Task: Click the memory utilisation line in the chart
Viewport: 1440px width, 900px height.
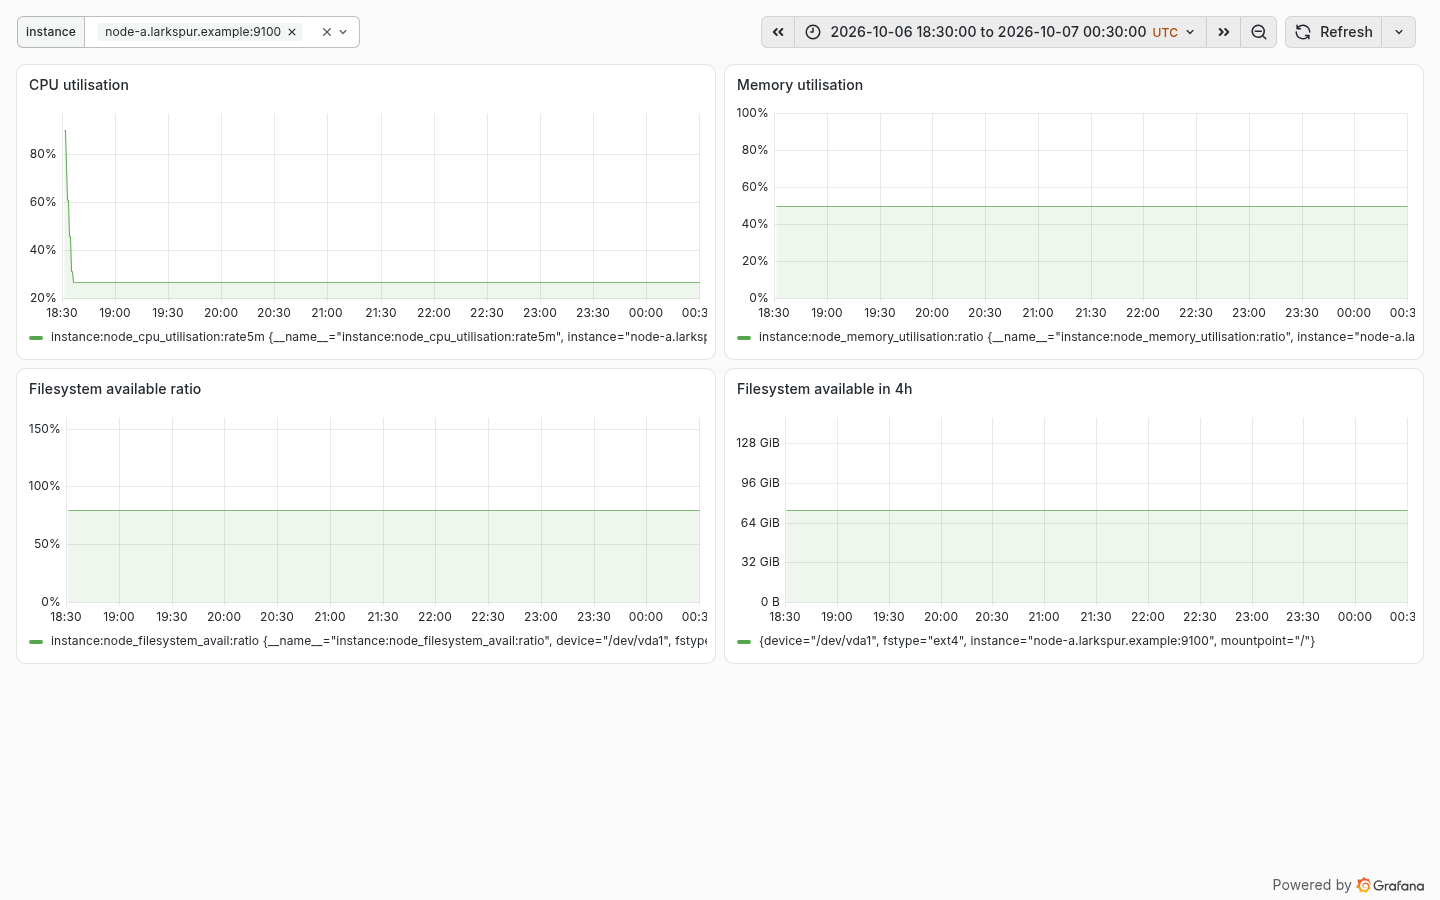Action: pos(1091,206)
